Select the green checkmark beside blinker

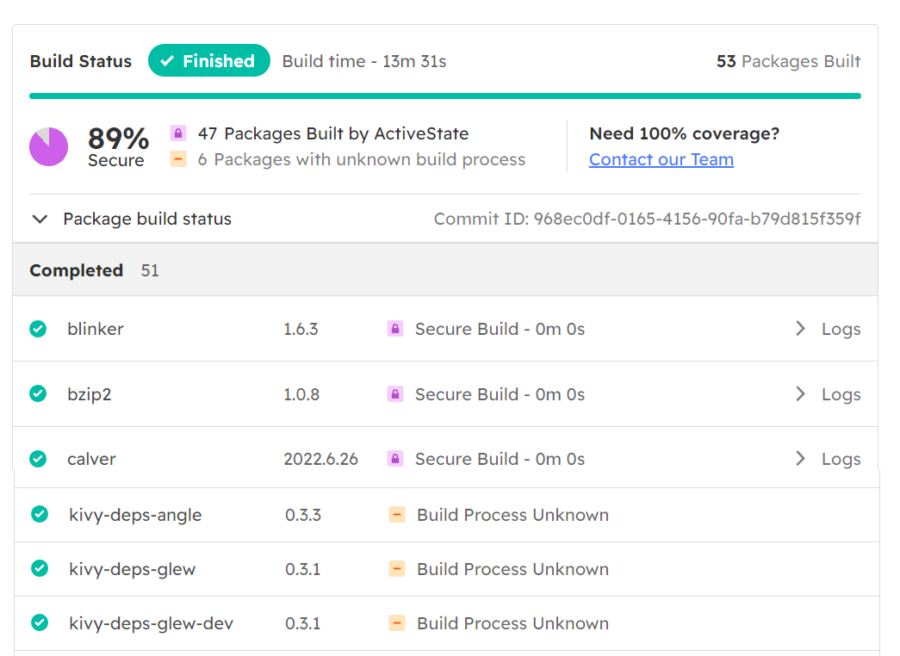pos(37,328)
